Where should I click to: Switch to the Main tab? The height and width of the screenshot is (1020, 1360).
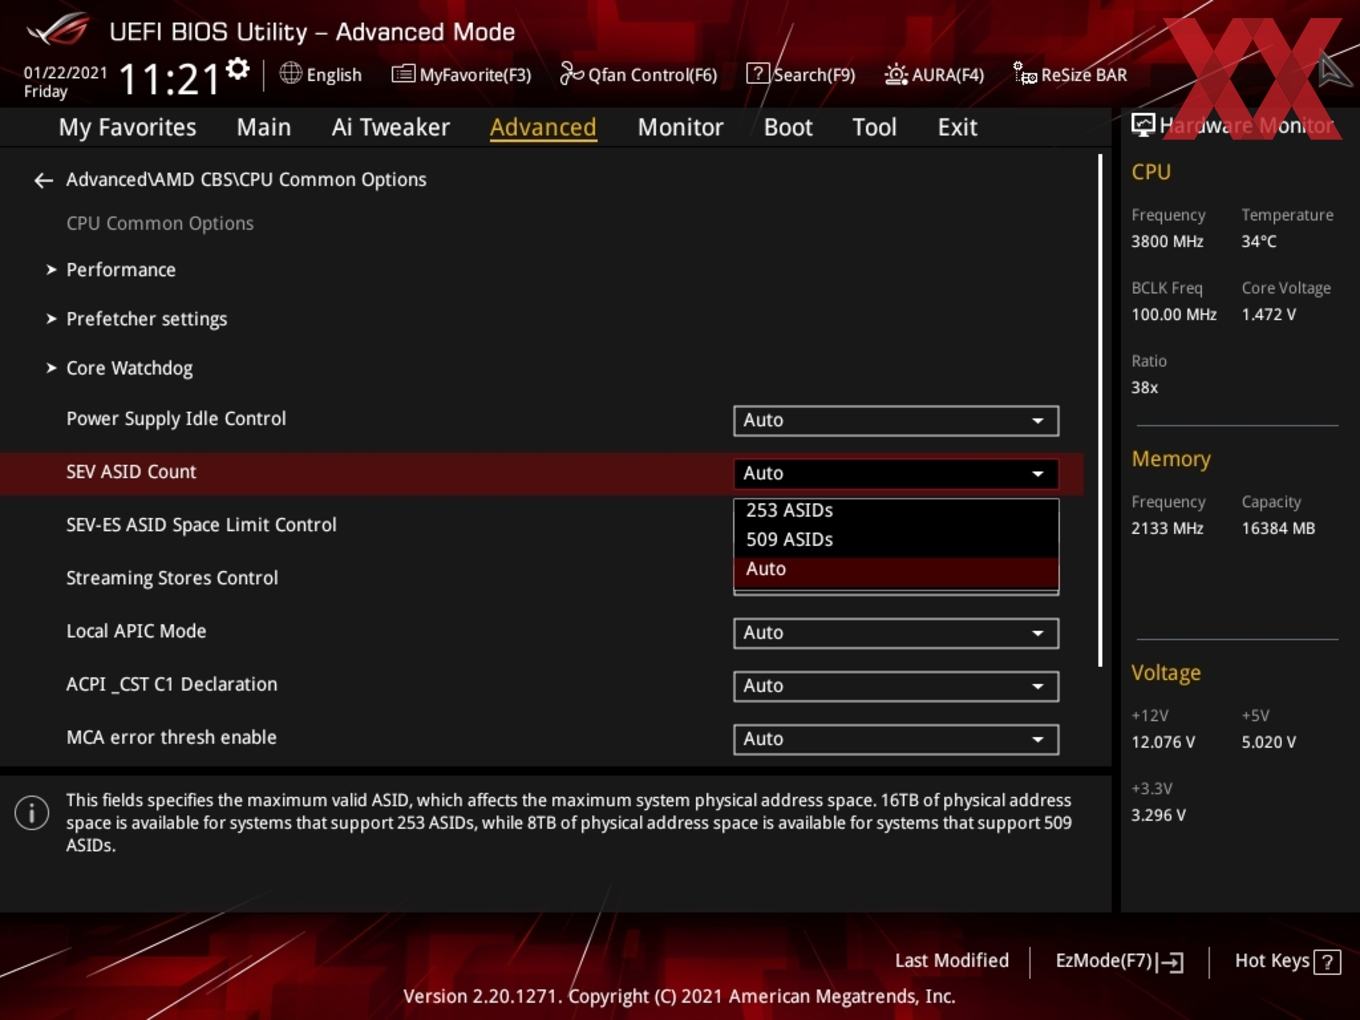coord(264,127)
